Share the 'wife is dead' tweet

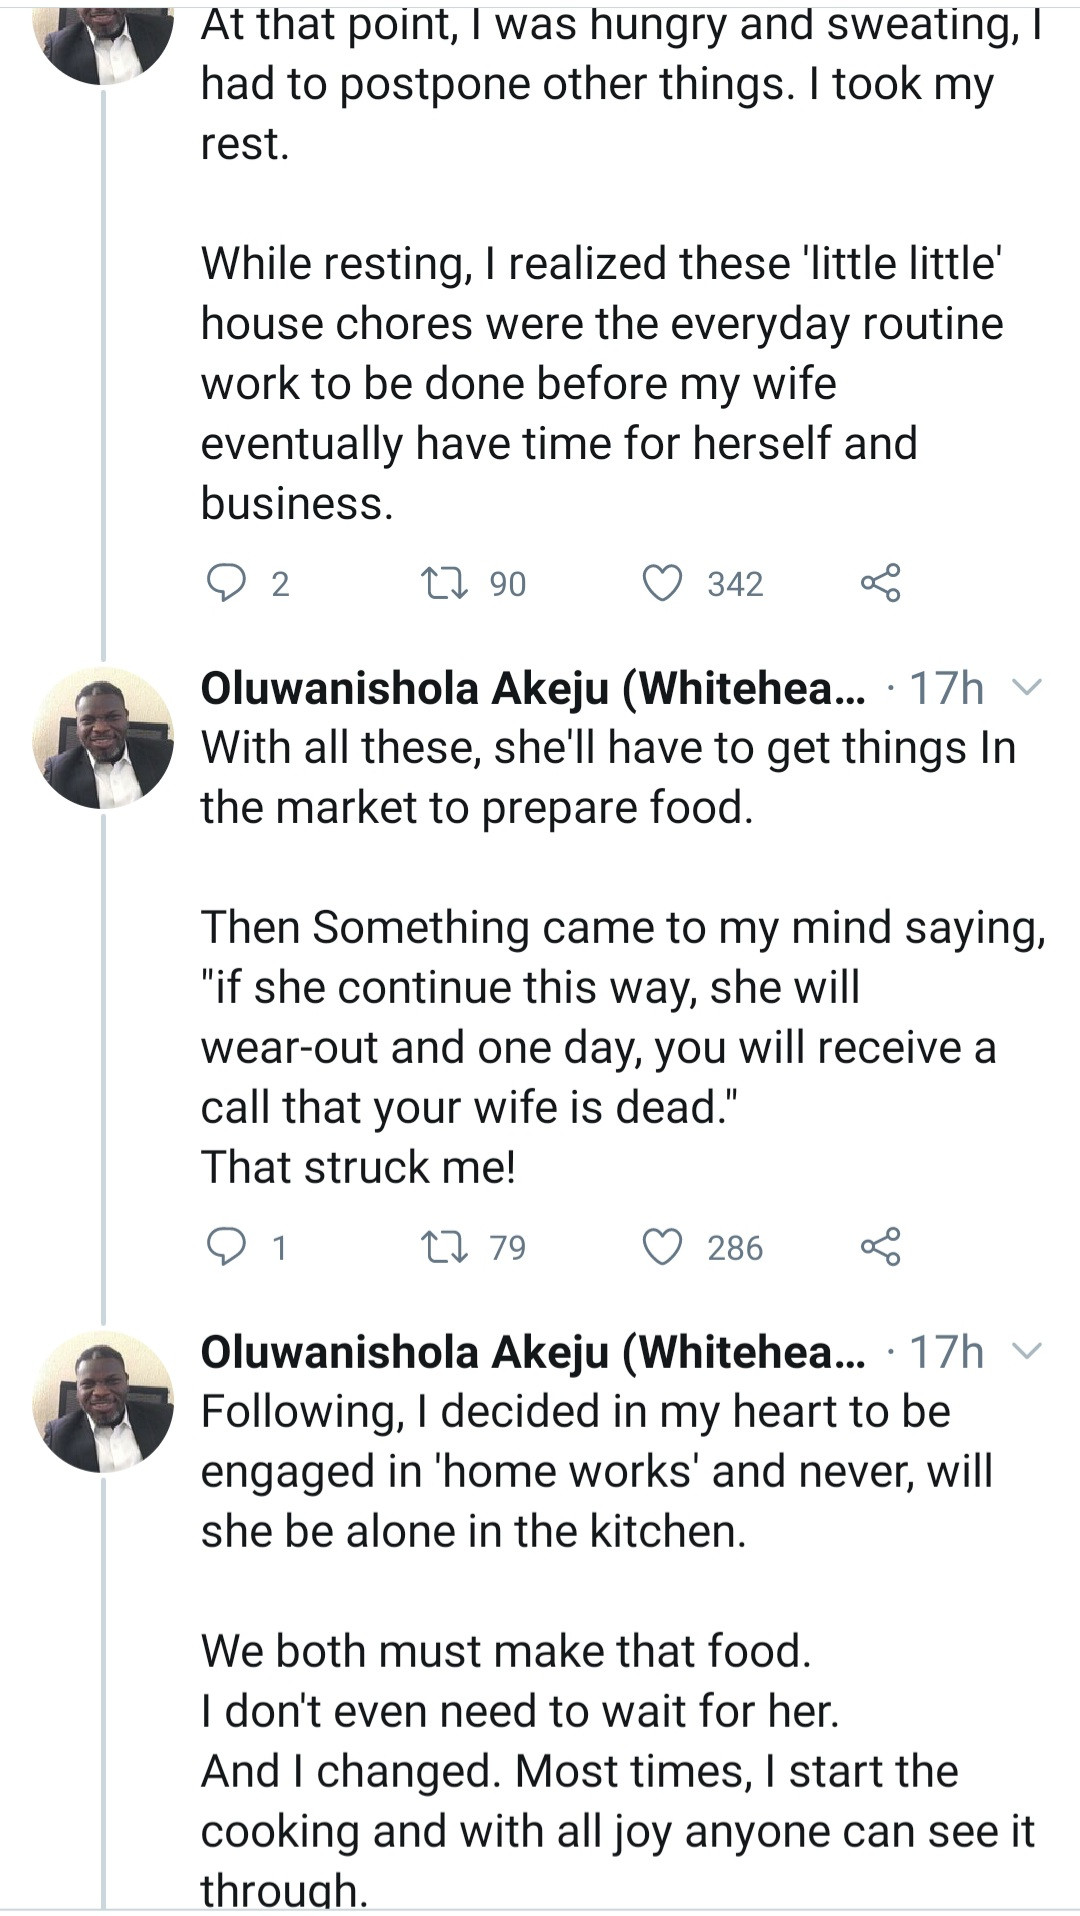point(880,1247)
